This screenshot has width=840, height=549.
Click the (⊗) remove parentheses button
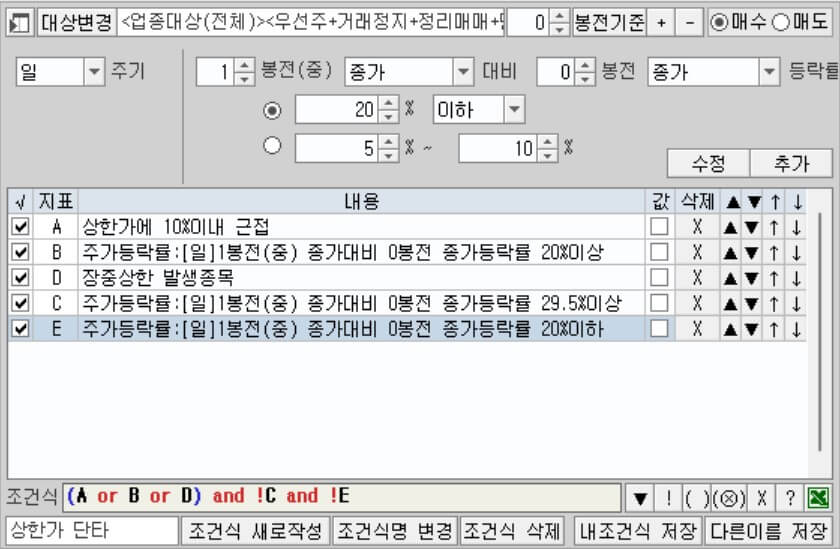click(x=729, y=498)
